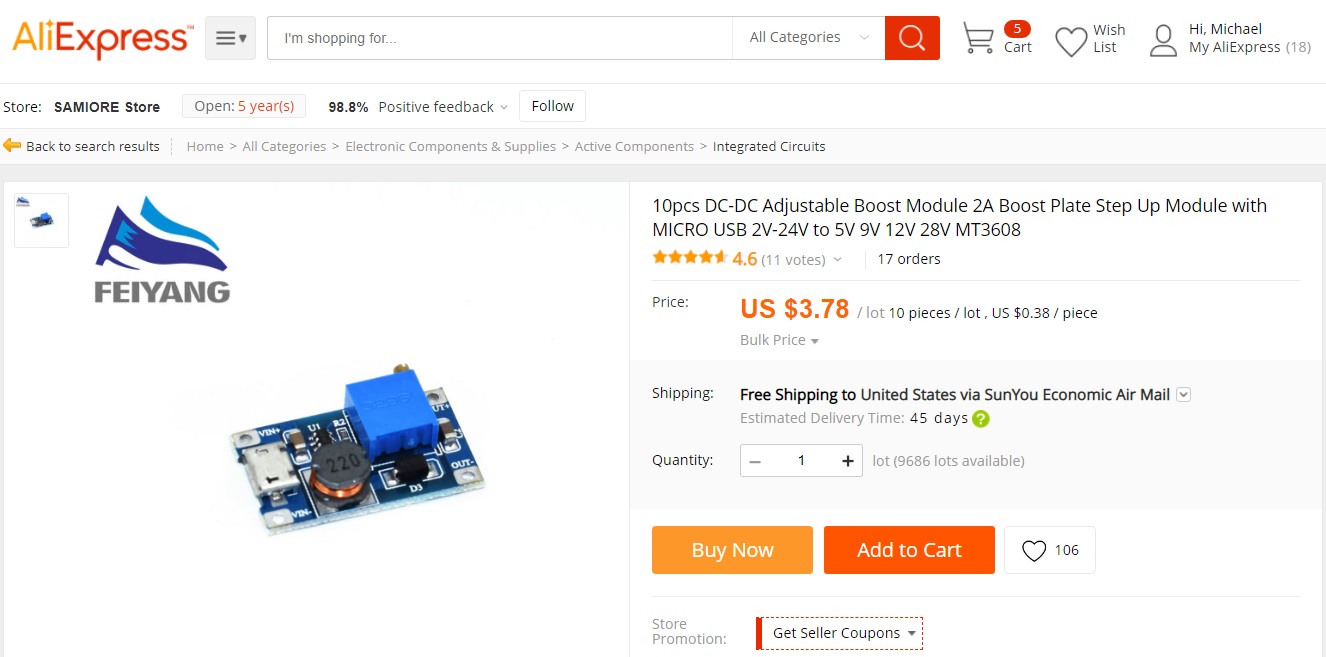The width and height of the screenshot is (1326, 657).
Task: Select Electronic Components & Supplies breadcrumb
Action: coord(450,146)
